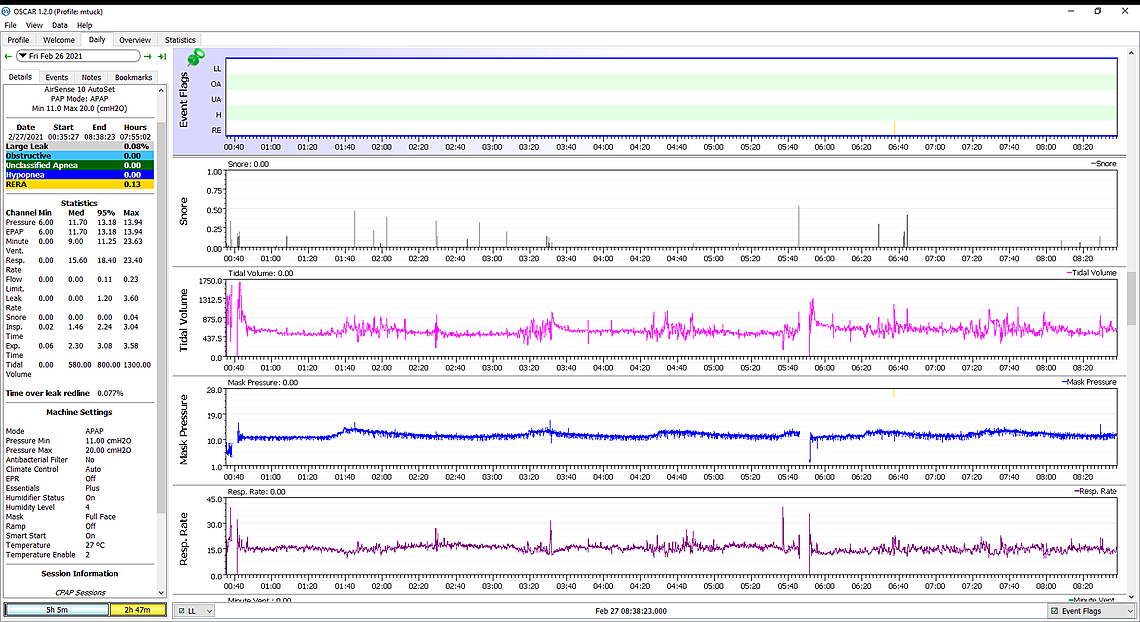Screen dimensions: 1140x622
Task: Open the LL event combo box
Action: [x=195, y=611]
